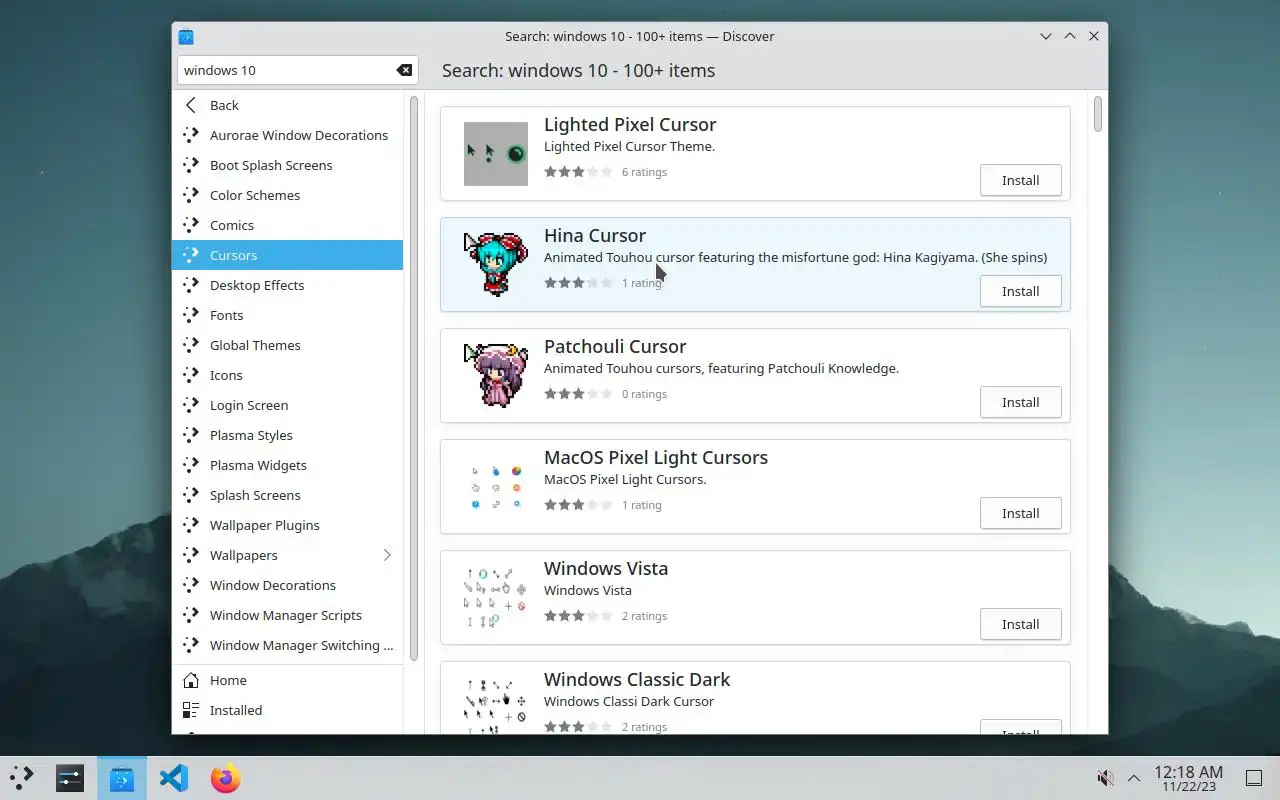Open Desktop Effects category
Screen dimensions: 1280x800
click(287, 285)
